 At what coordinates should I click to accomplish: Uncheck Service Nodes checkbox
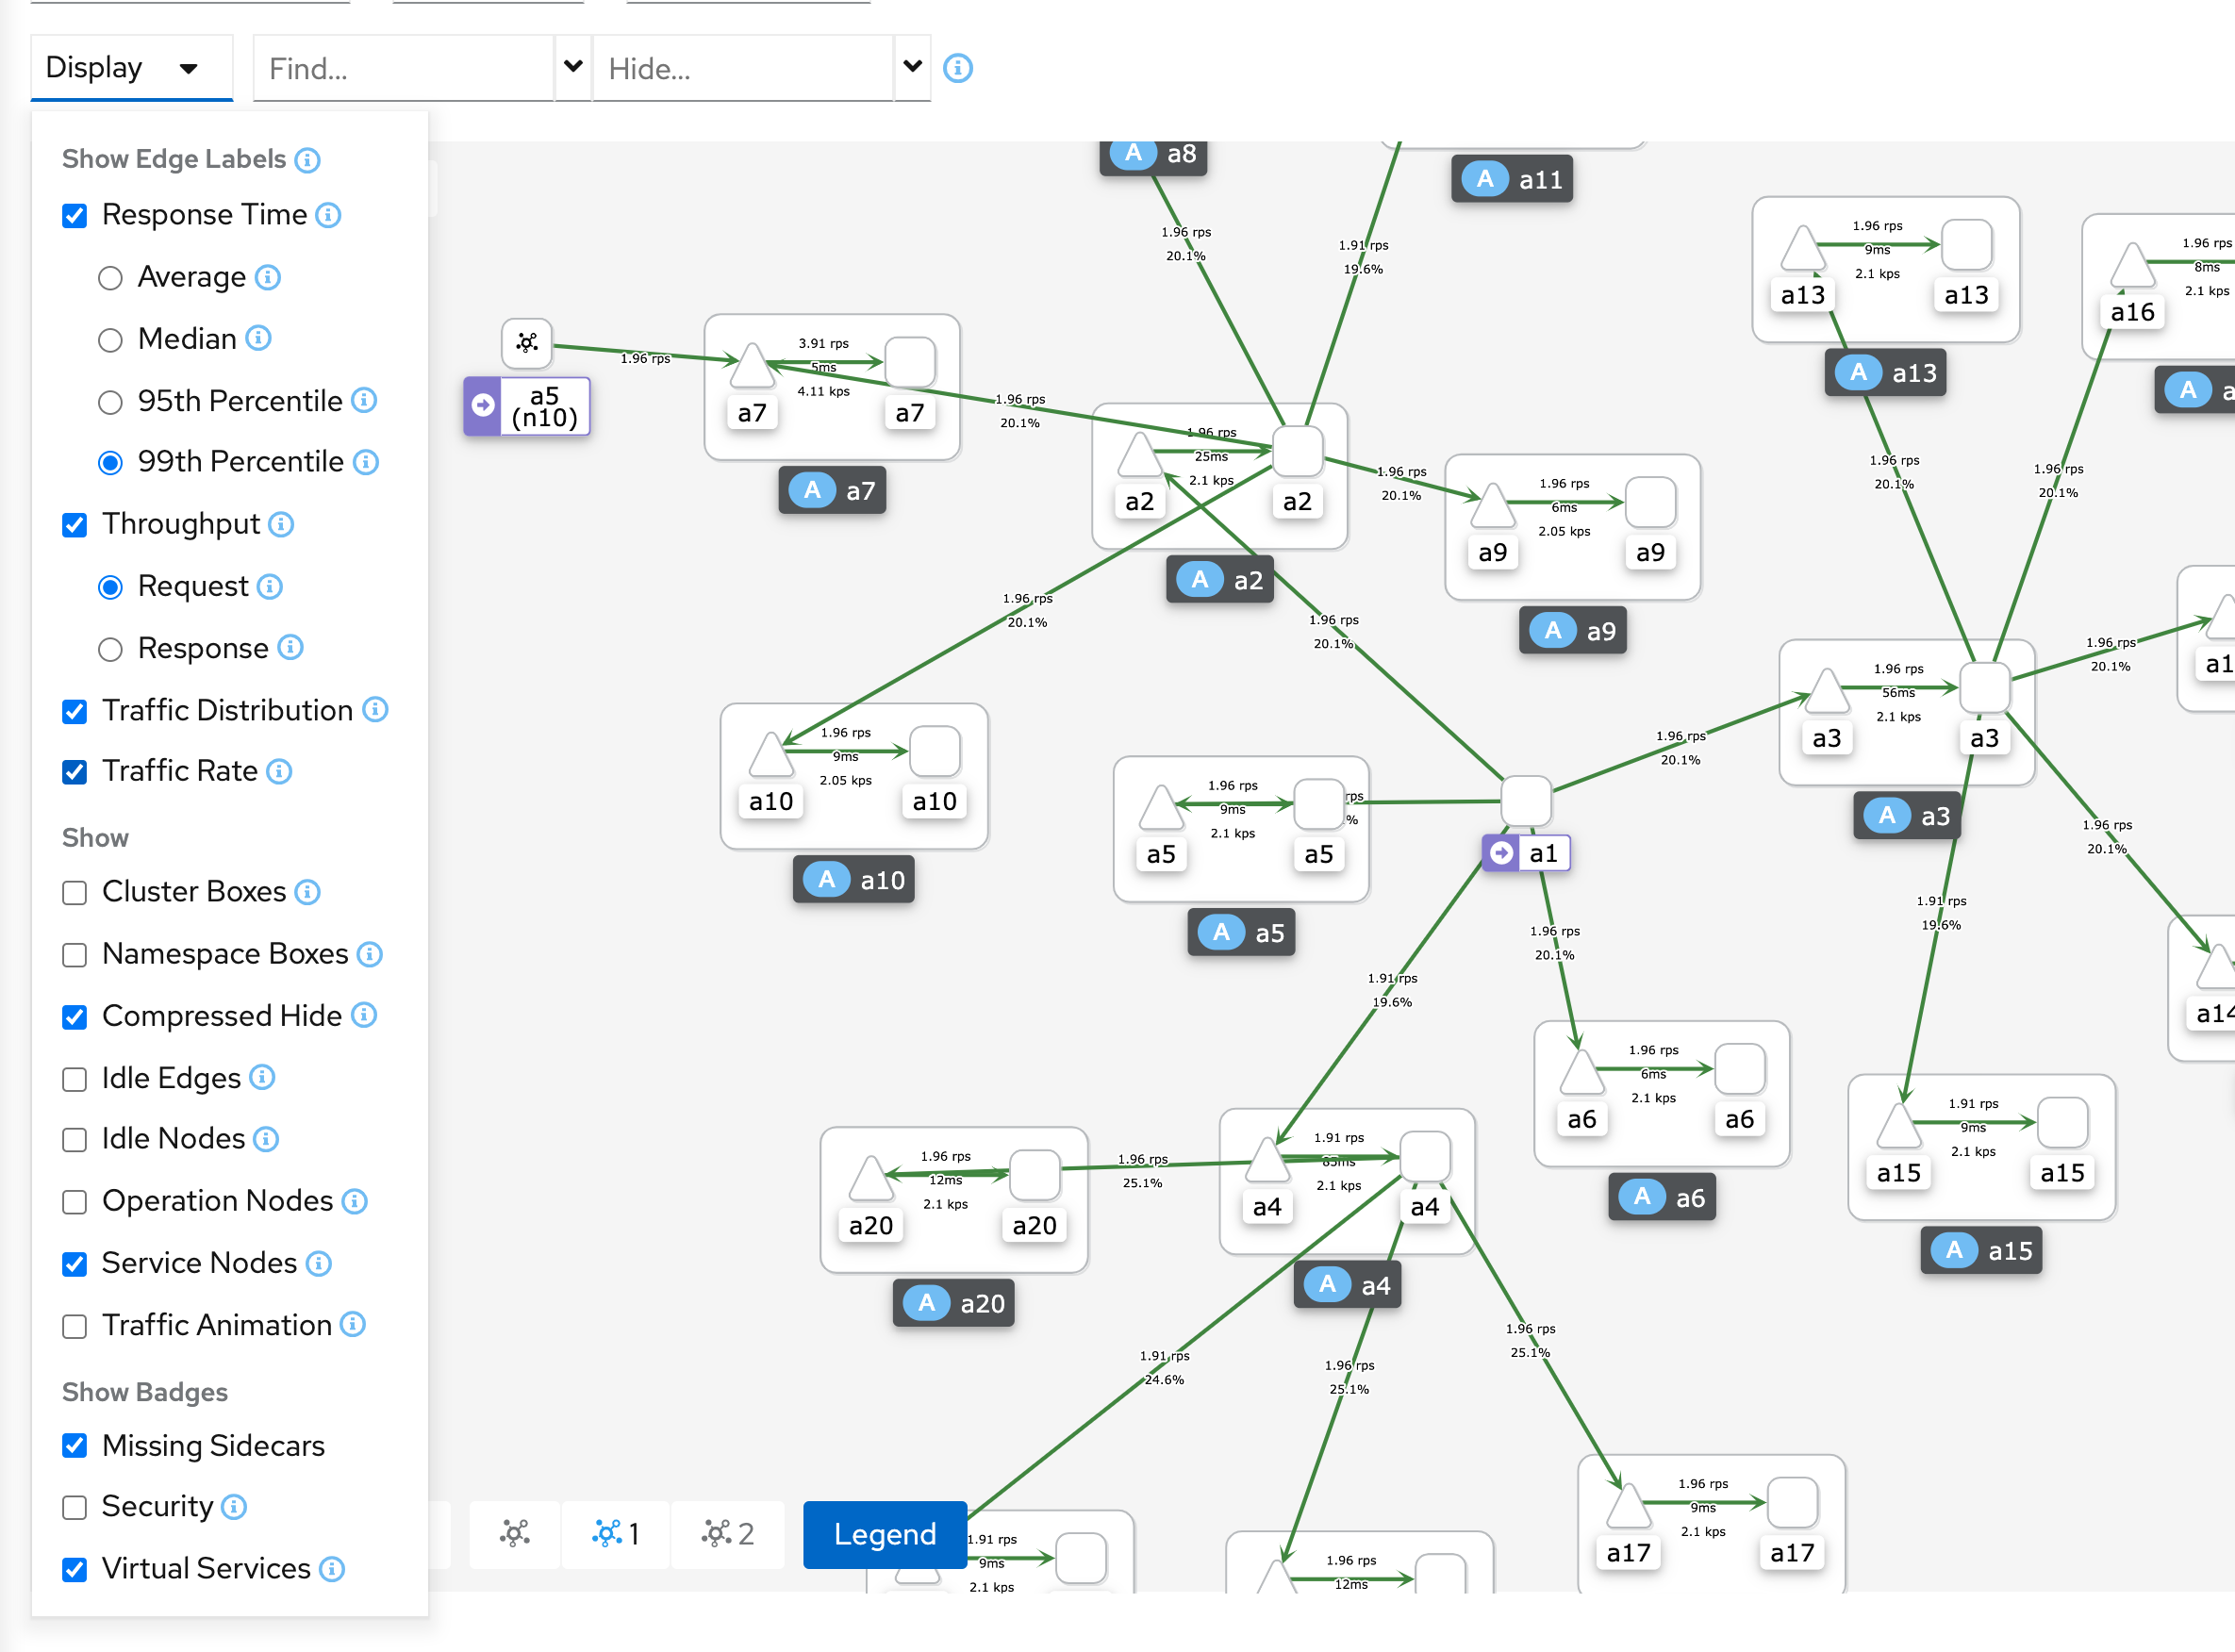click(x=75, y=1264)
